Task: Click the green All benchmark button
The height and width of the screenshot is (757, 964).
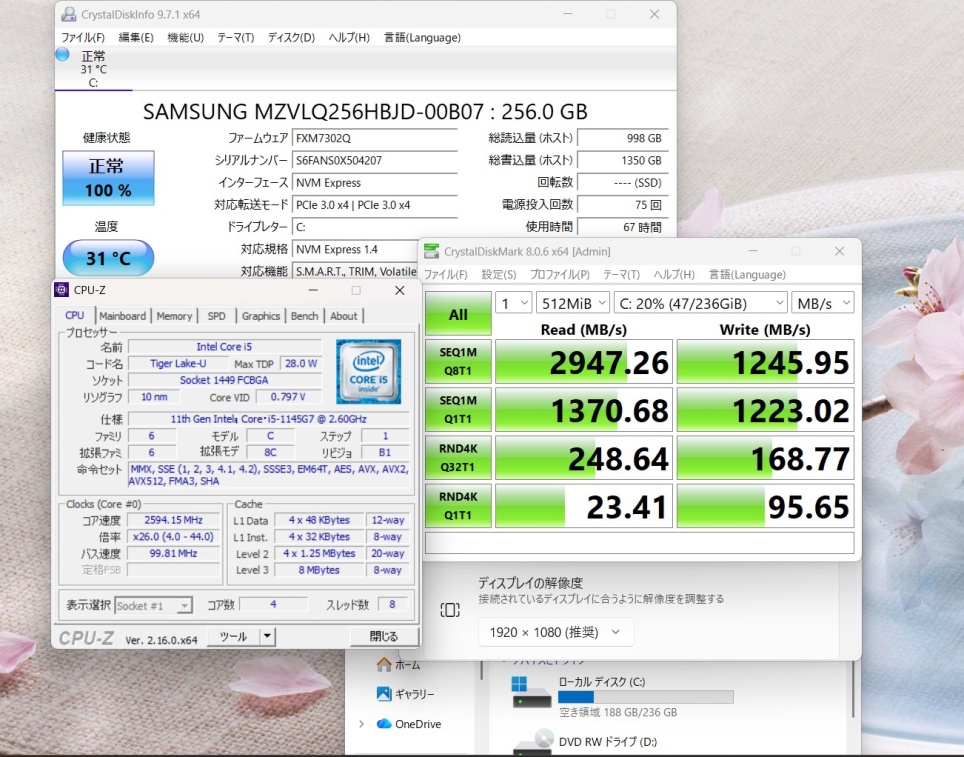Action: (458, 314)
